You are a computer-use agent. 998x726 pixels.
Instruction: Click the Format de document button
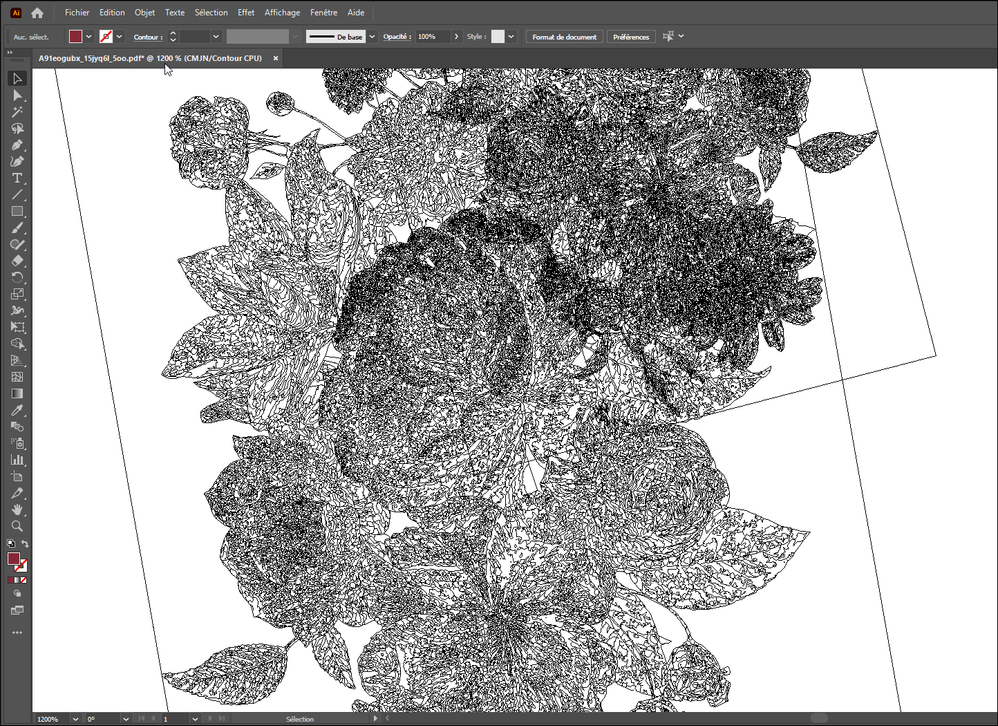click(x=565, y=37)
